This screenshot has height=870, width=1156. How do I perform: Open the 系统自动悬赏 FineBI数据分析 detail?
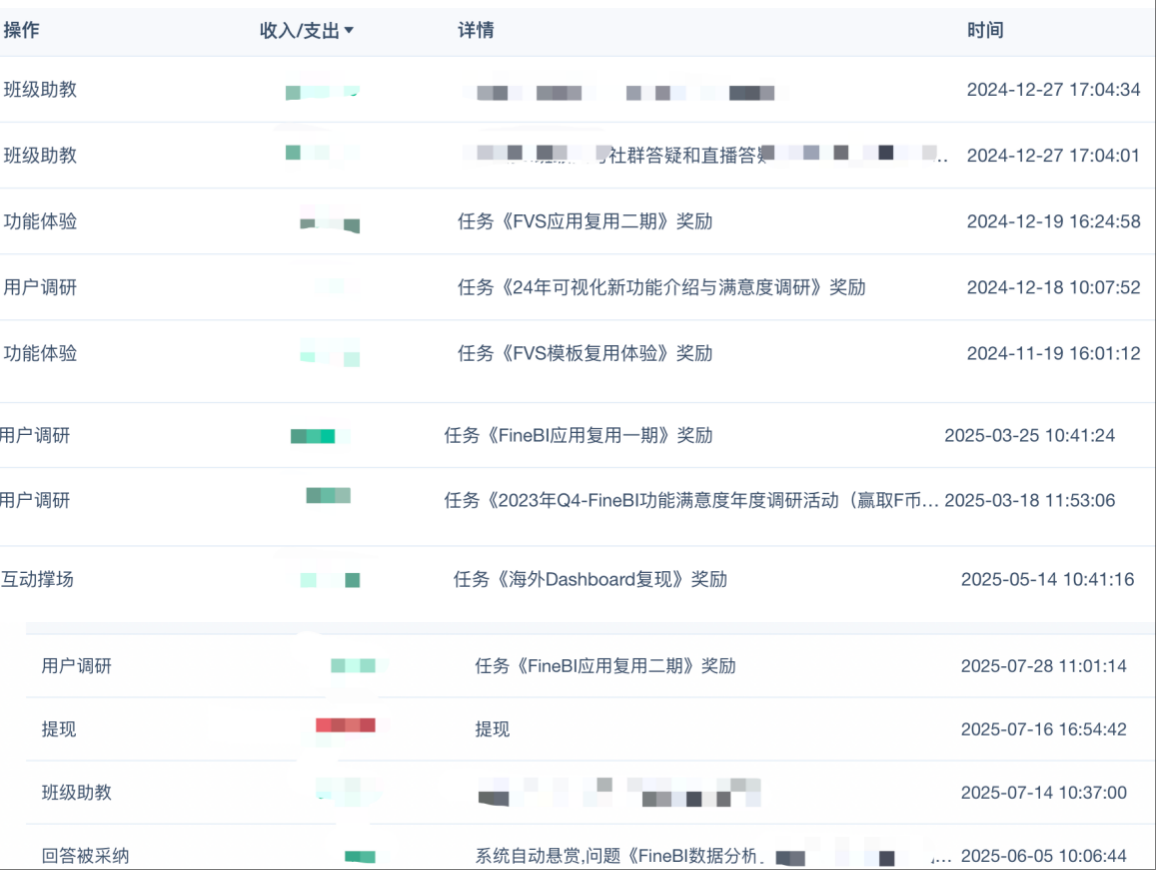(620, 856)
